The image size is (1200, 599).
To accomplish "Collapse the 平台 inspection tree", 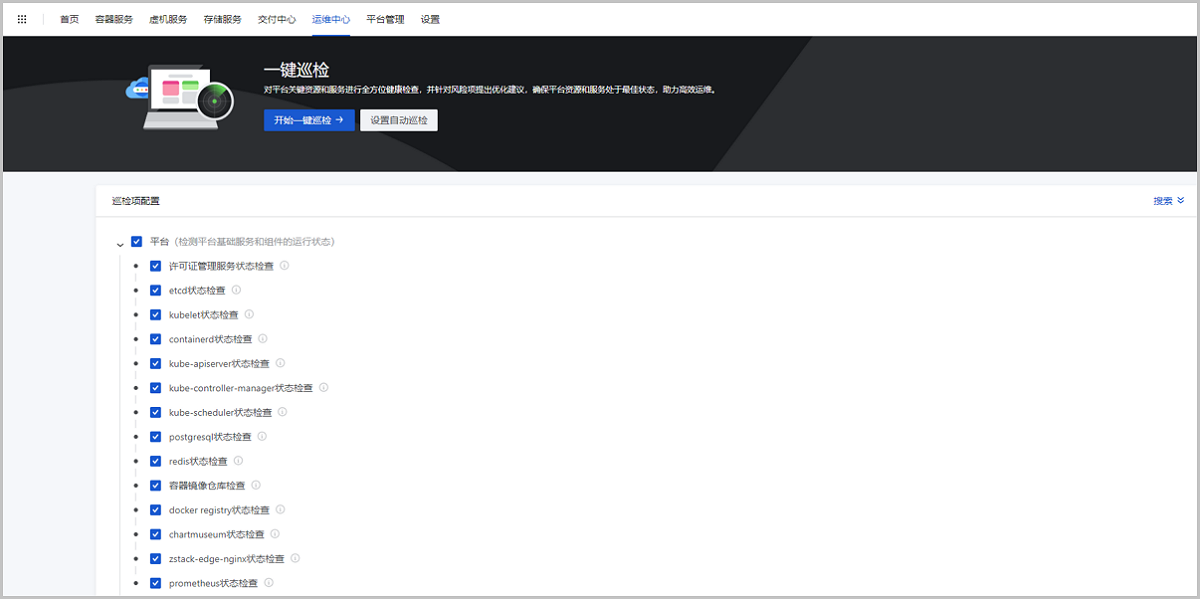I will [122, 241].
